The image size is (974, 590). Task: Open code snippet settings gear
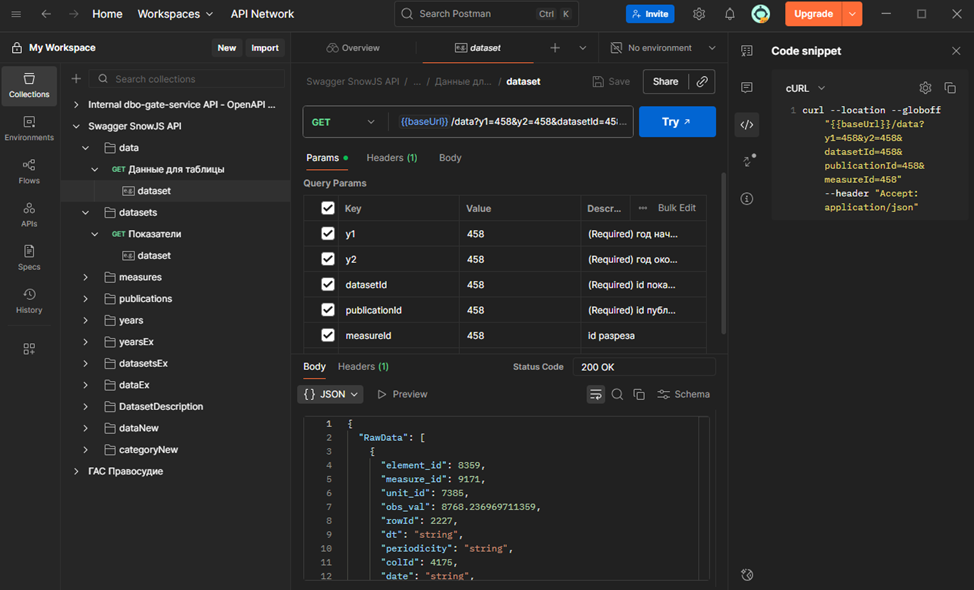point(925,88)
